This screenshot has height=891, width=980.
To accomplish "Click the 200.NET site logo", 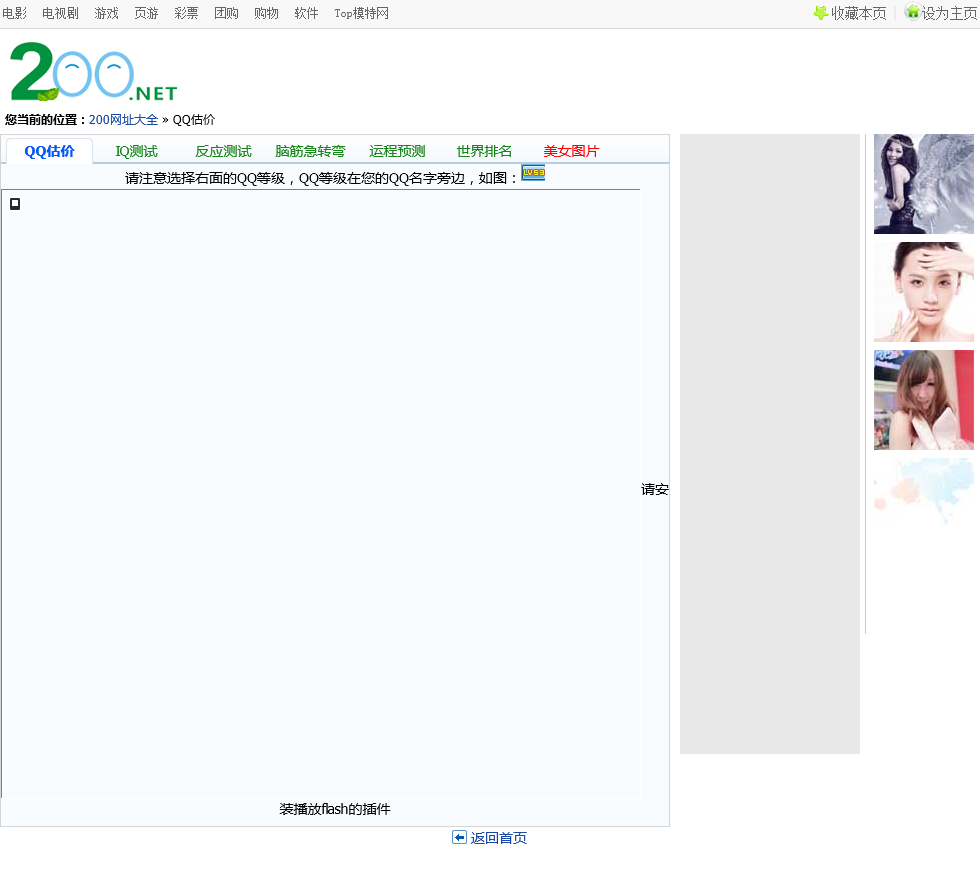I will pos(94,71).
